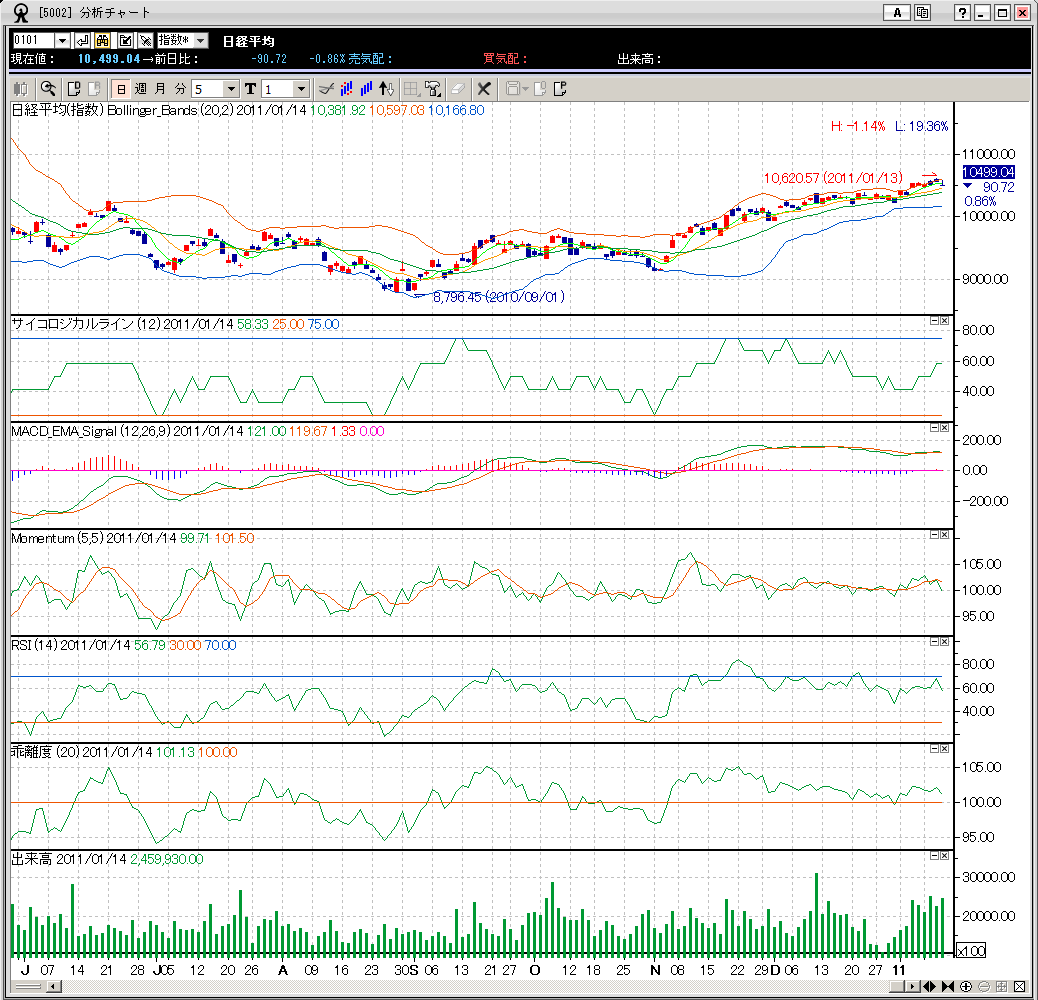The image size is (1038, 1000).
Task: Minimize the MACD_EMA_Signal indicator panel
Action: (x=933, y=427)
